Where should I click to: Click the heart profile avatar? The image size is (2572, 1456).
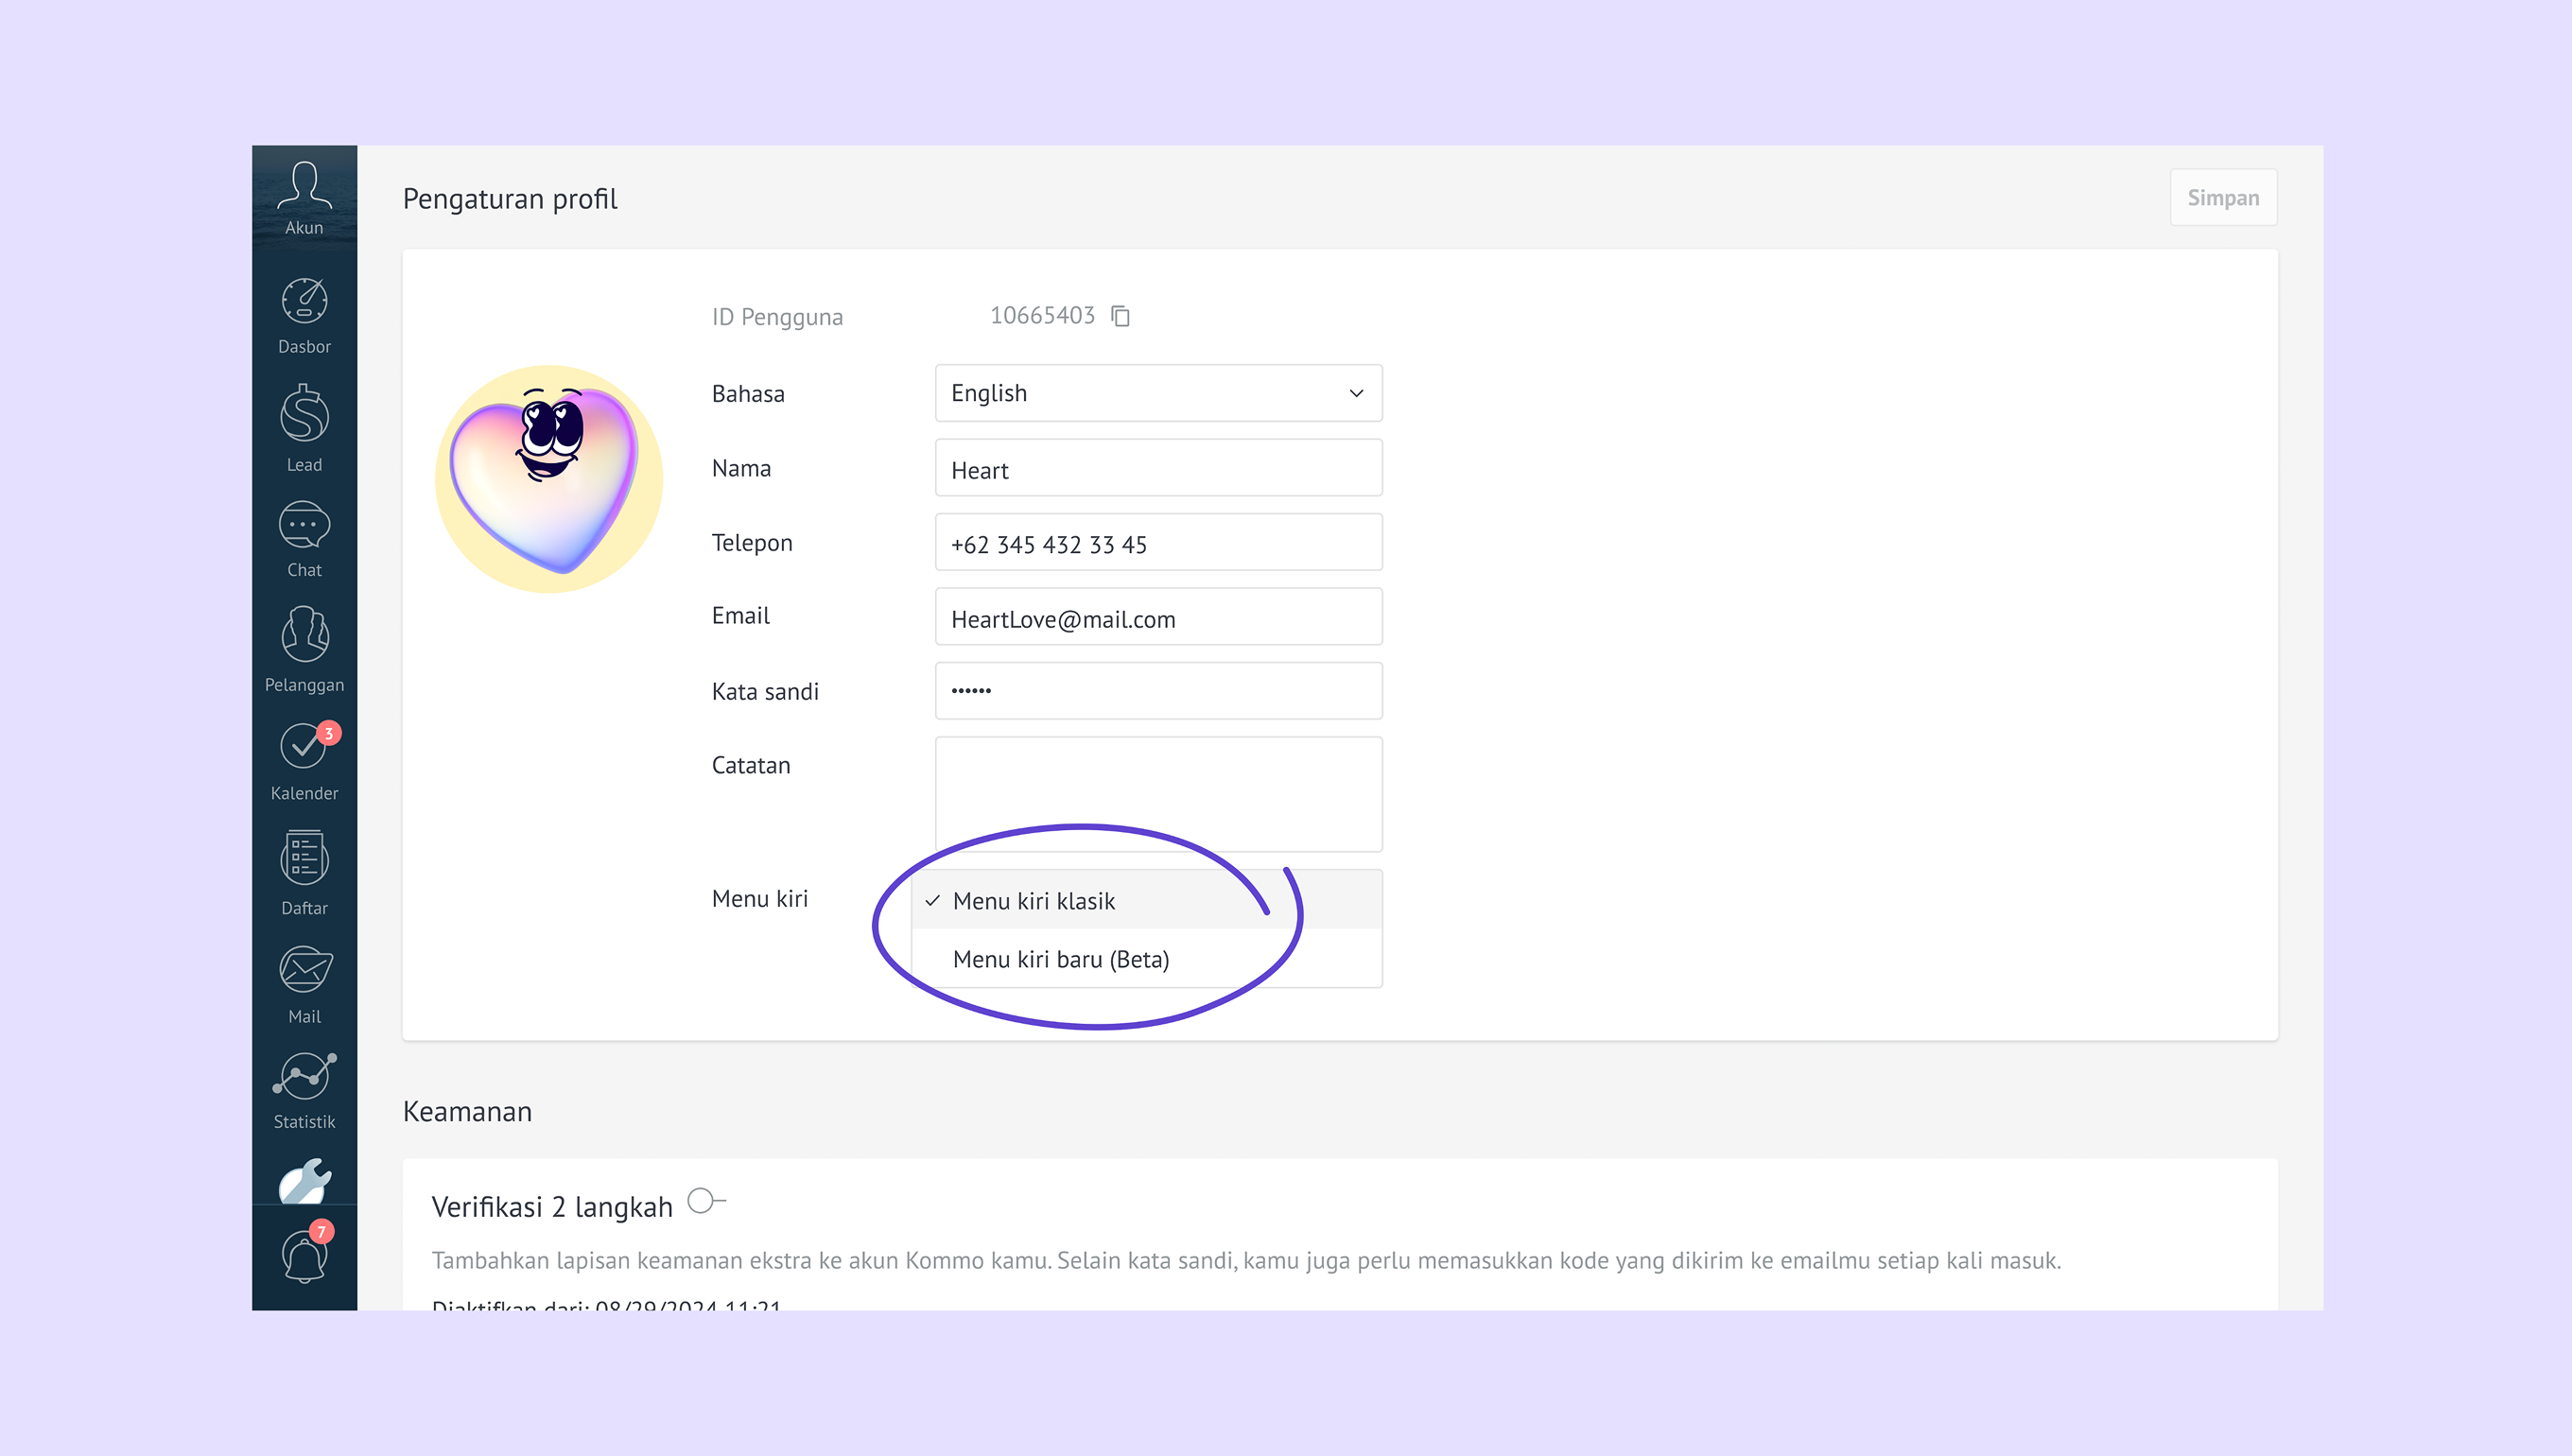click(549, 479)
